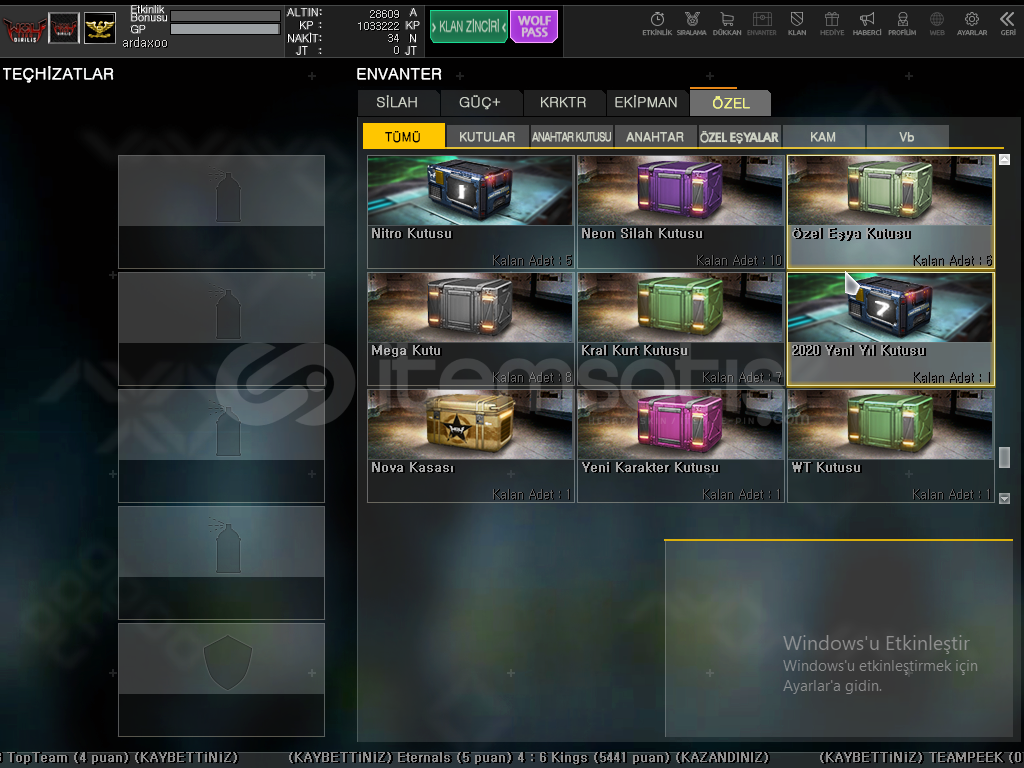Viewport: 1024px width, 768px height.
Task: Open the Sıralama ranking icon
Action: [692, 24]
